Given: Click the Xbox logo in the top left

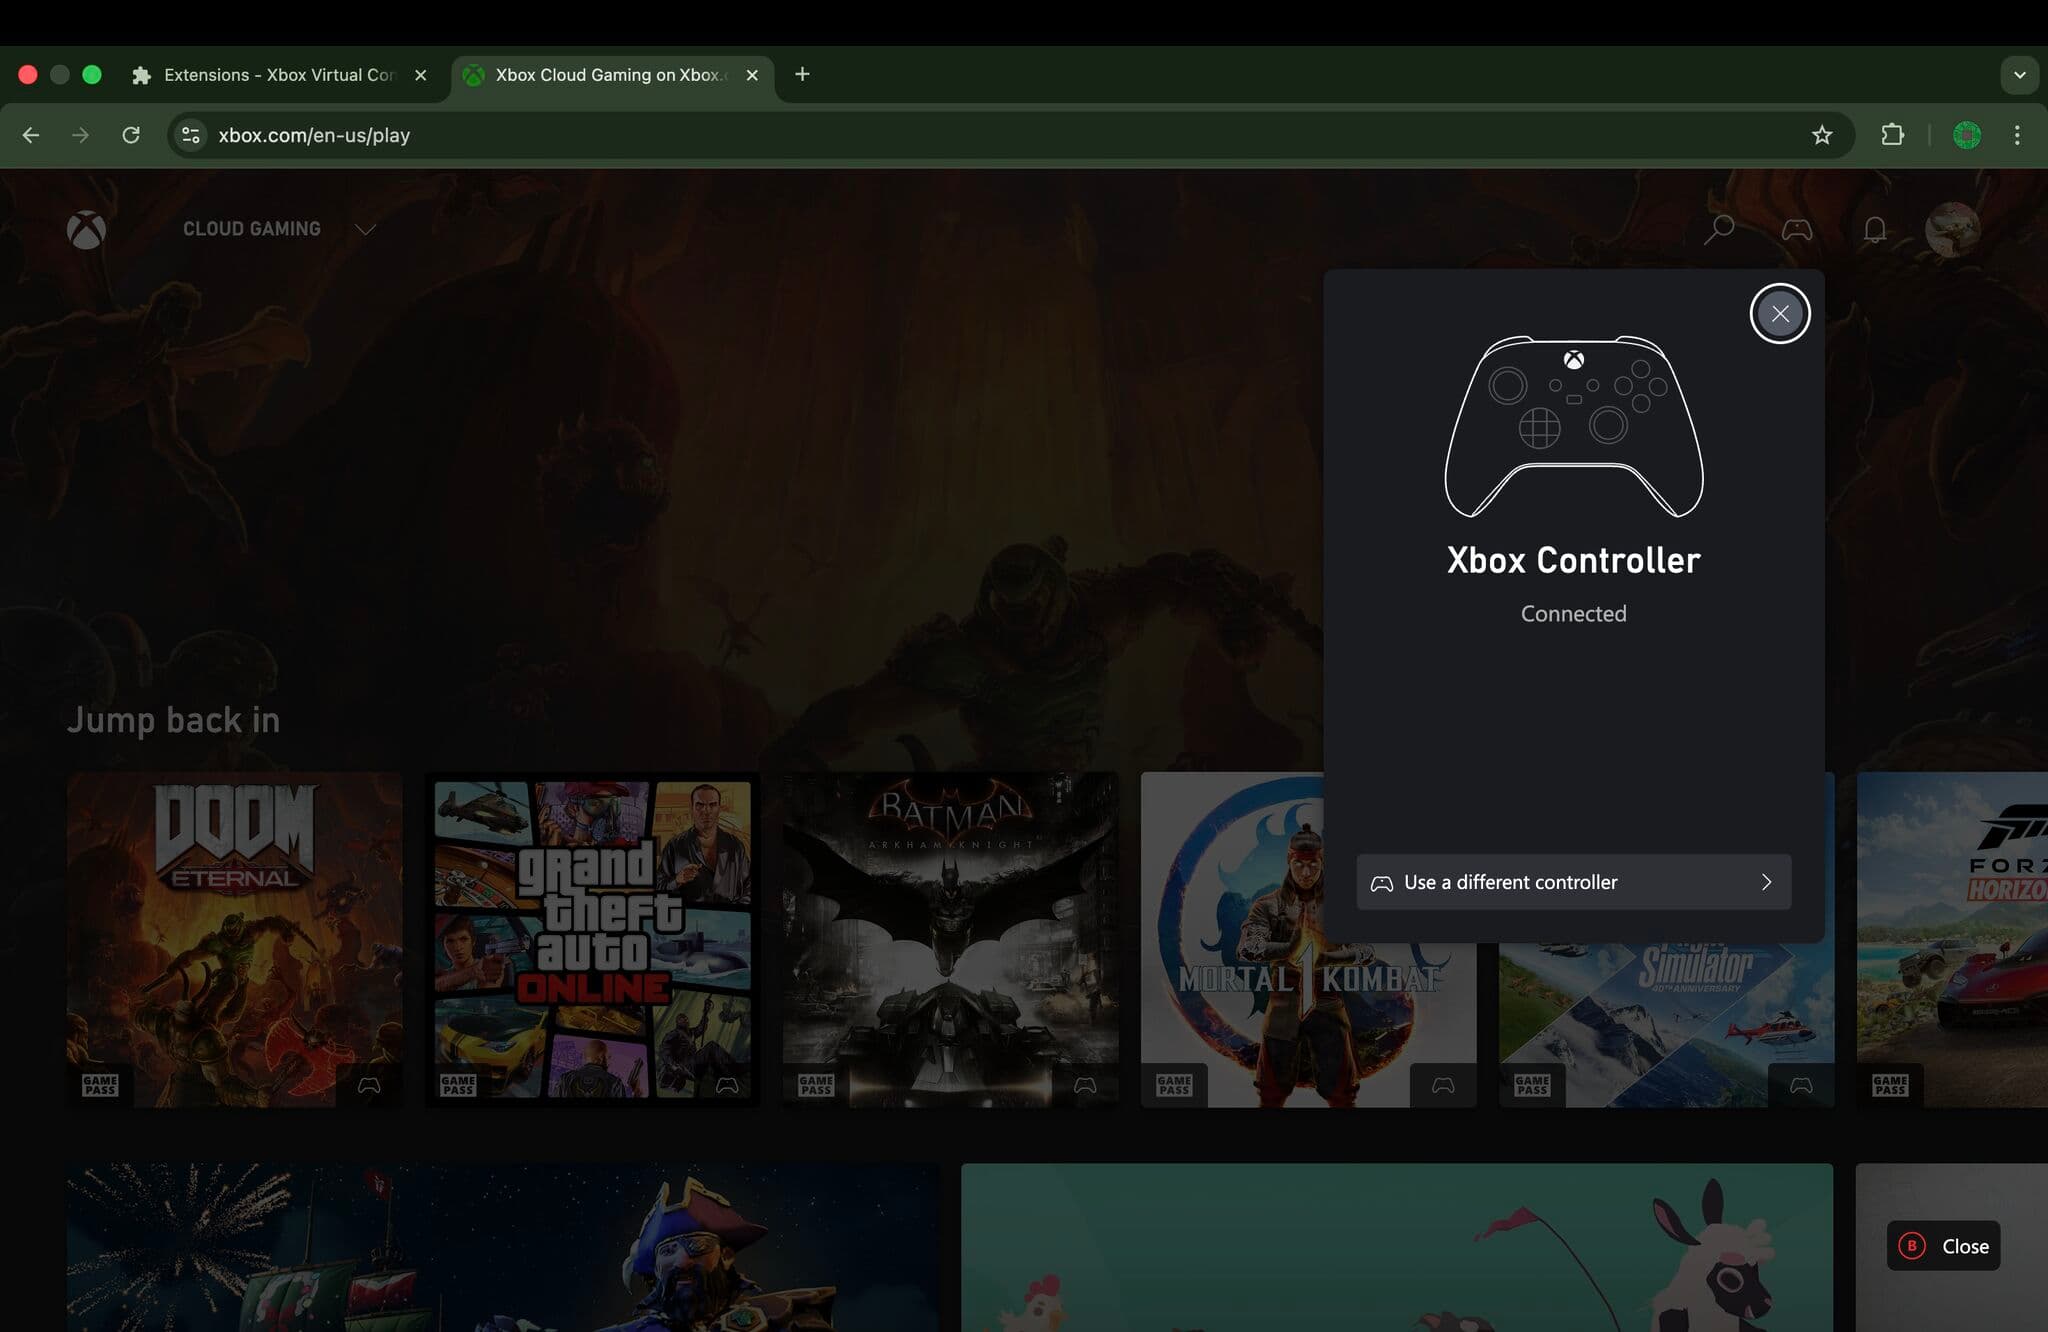Looking at the screenshot, I should pyautogui.click(x=88, y=230).
